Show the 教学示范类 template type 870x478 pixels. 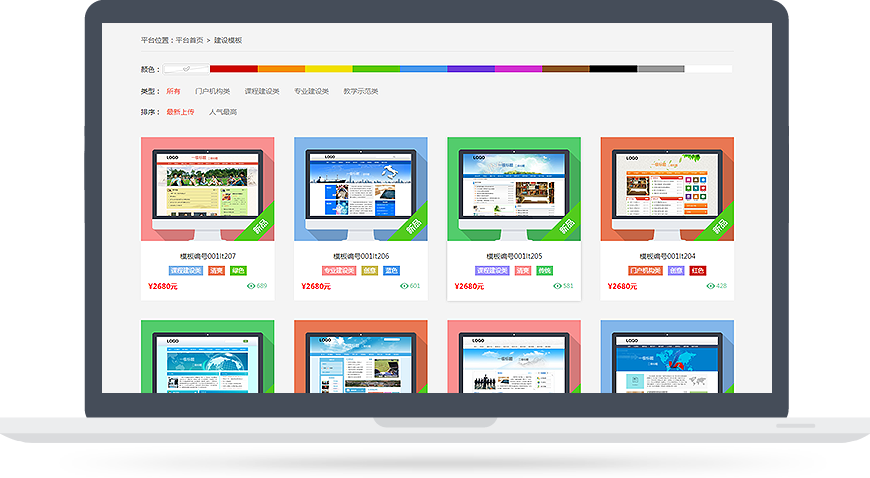pos(360,91)
